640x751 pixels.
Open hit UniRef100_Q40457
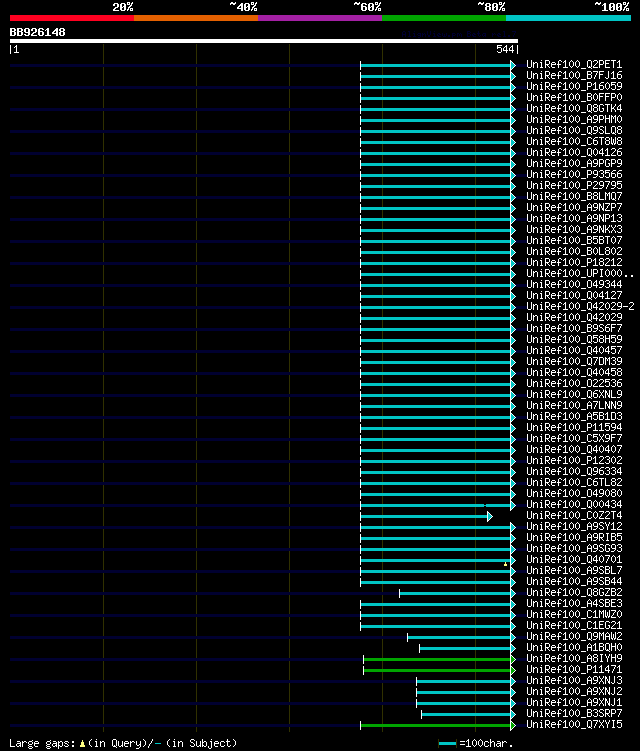point(574,351)
